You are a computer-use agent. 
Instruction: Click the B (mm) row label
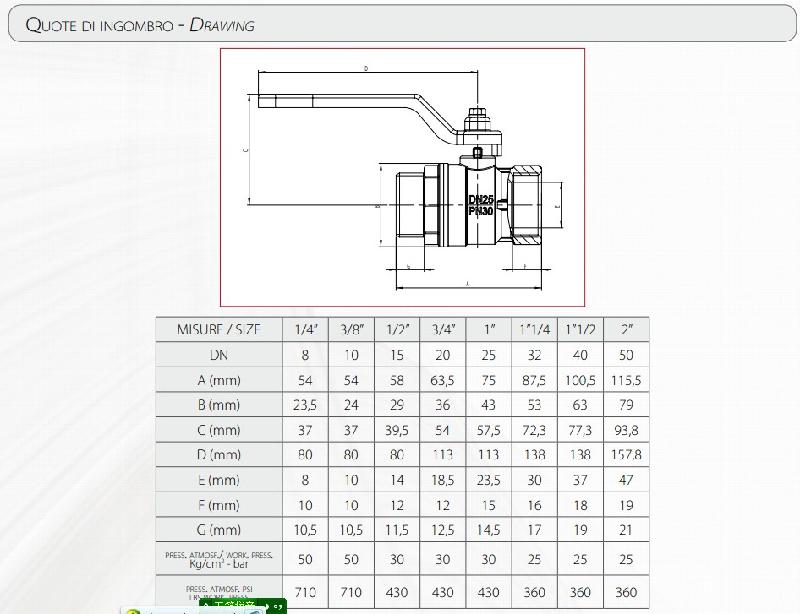coord(218,405)
